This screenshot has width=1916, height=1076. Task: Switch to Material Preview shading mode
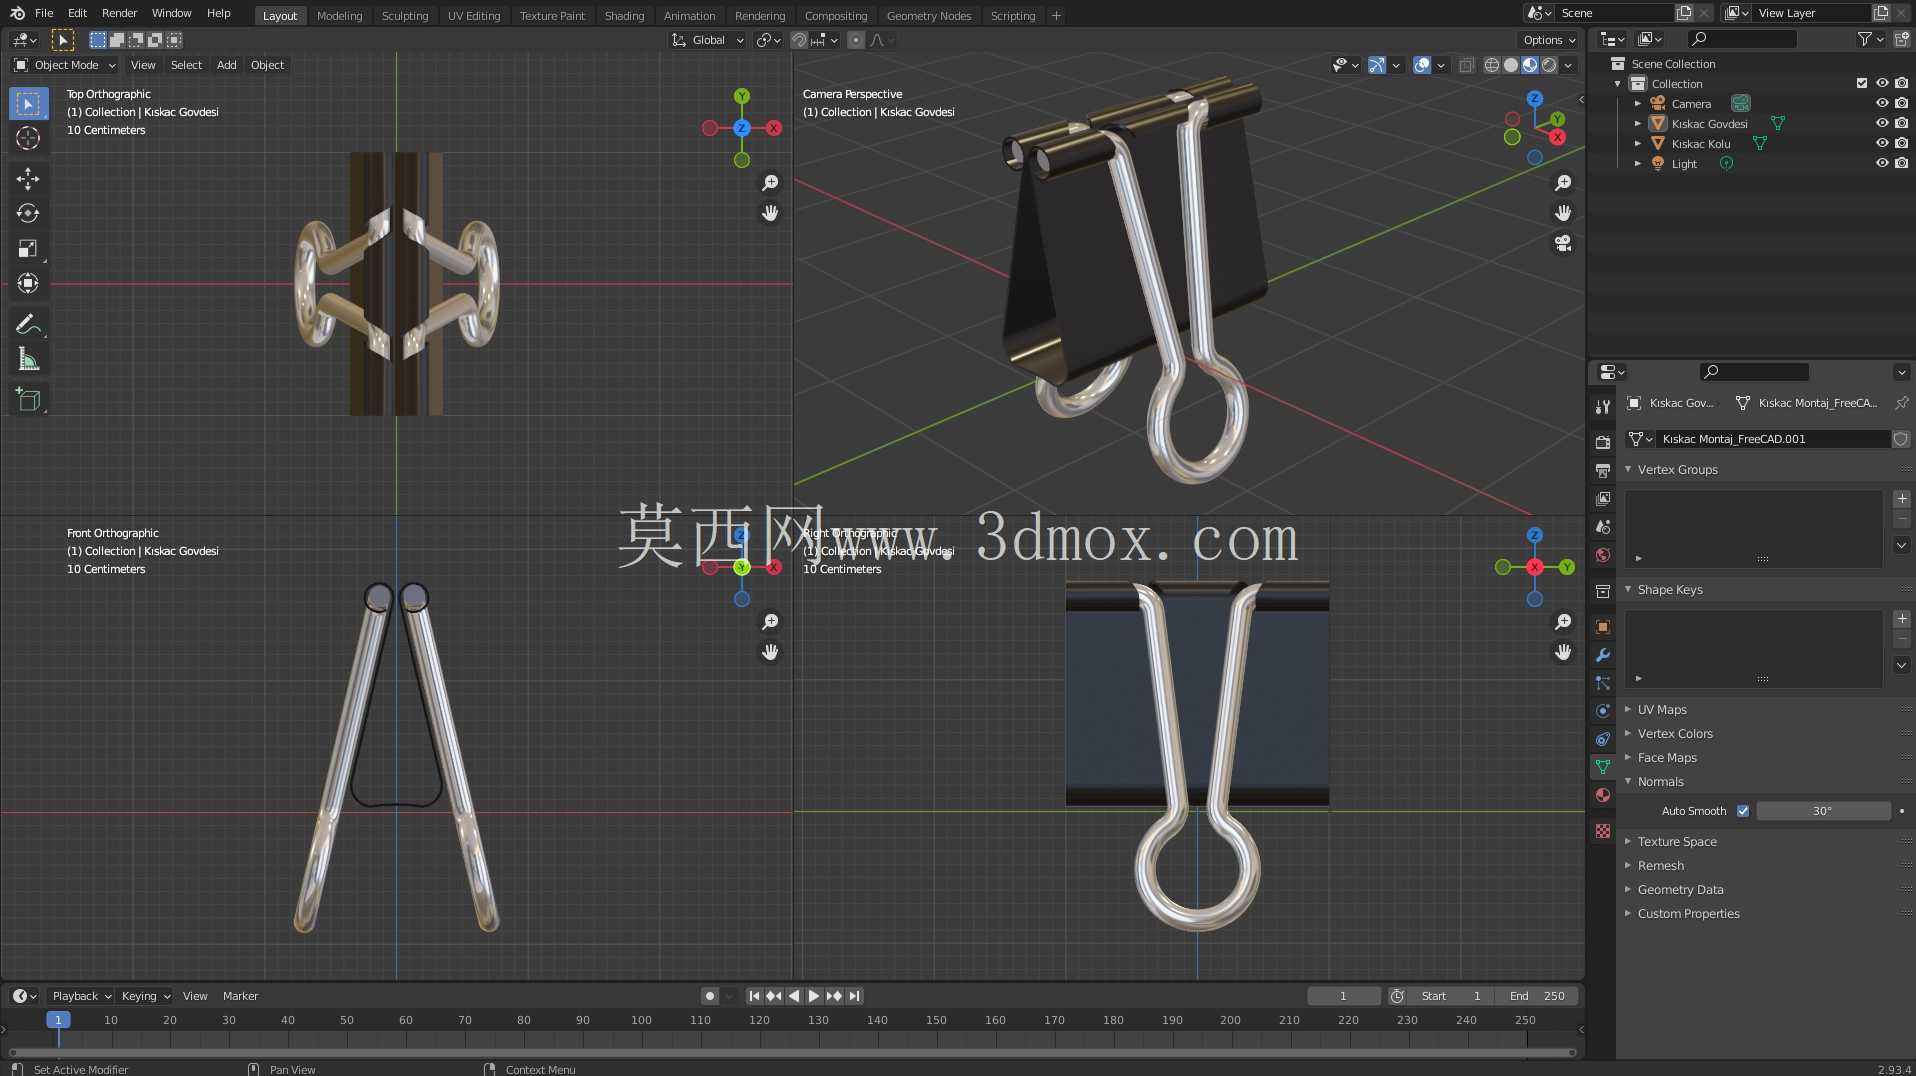[x=1530, y=65]
